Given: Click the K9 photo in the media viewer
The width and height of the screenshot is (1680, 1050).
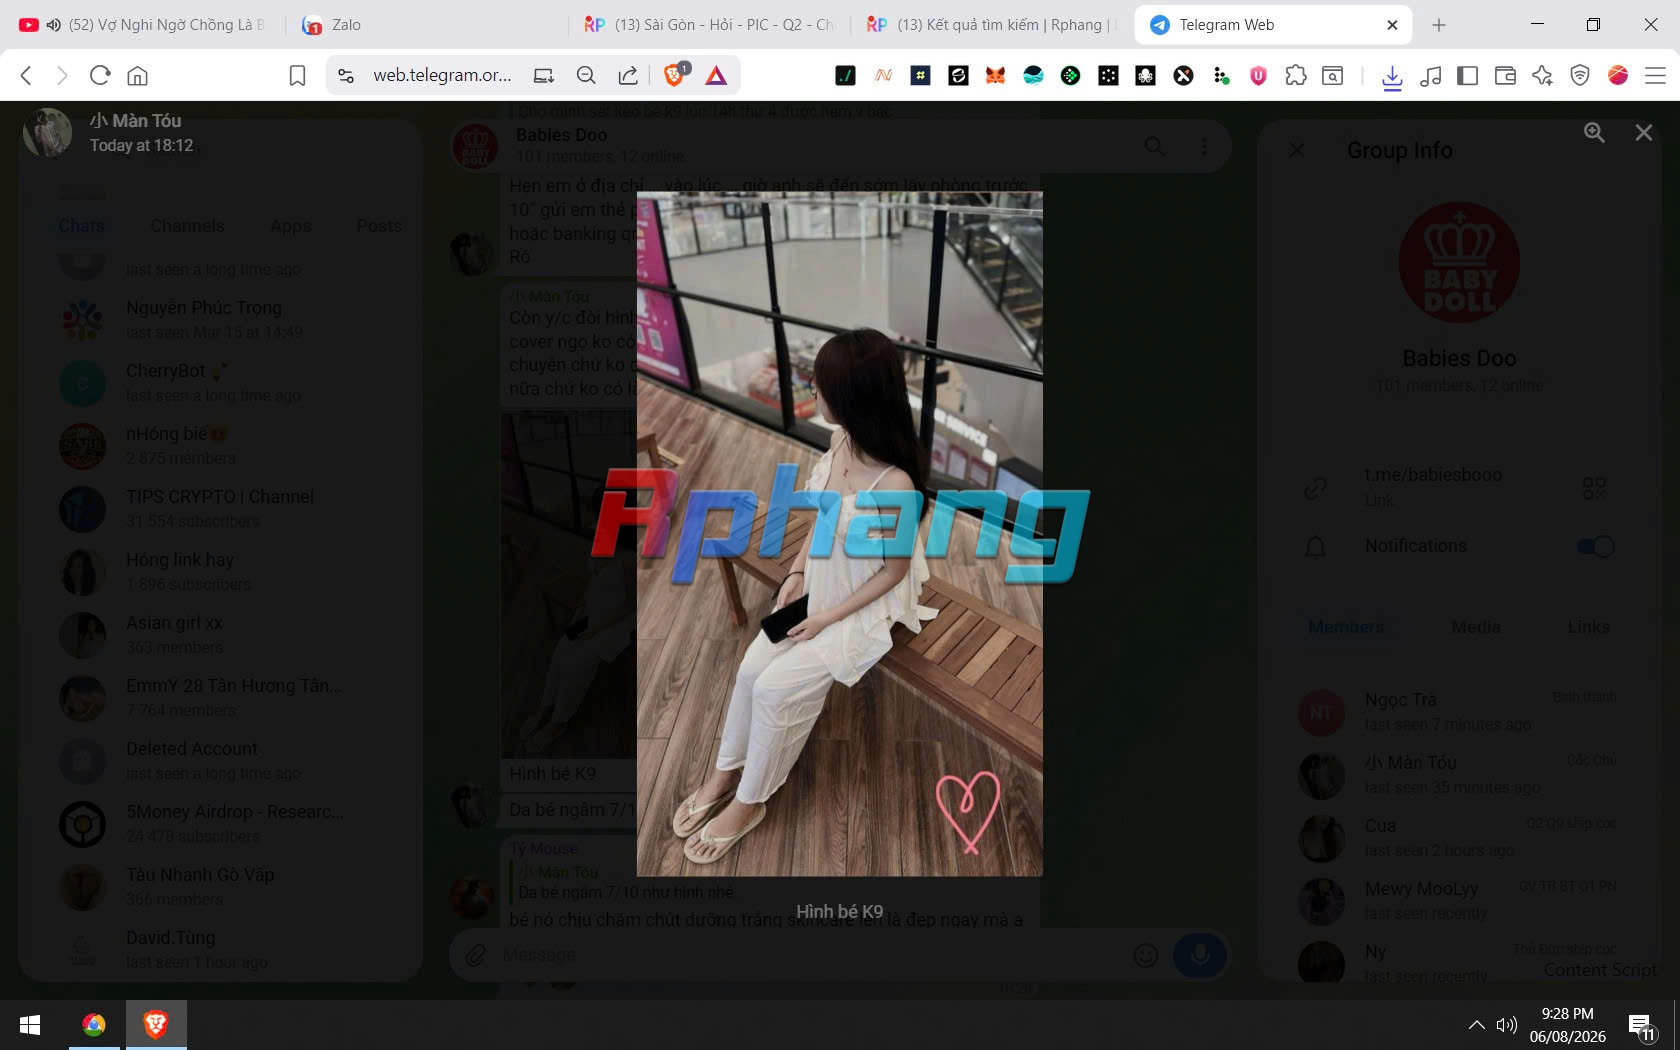Looking at the screenshot, I should tap(839, 534).
